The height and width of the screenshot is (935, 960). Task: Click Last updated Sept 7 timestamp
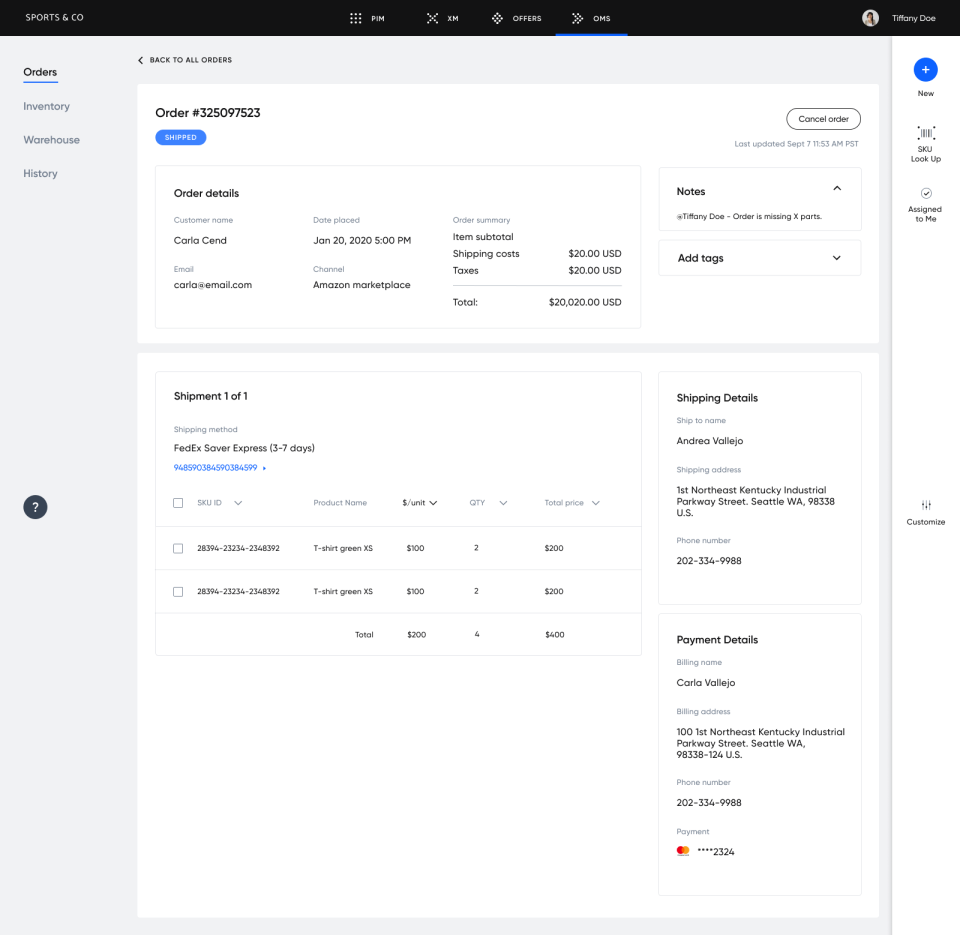coord(796,144)
